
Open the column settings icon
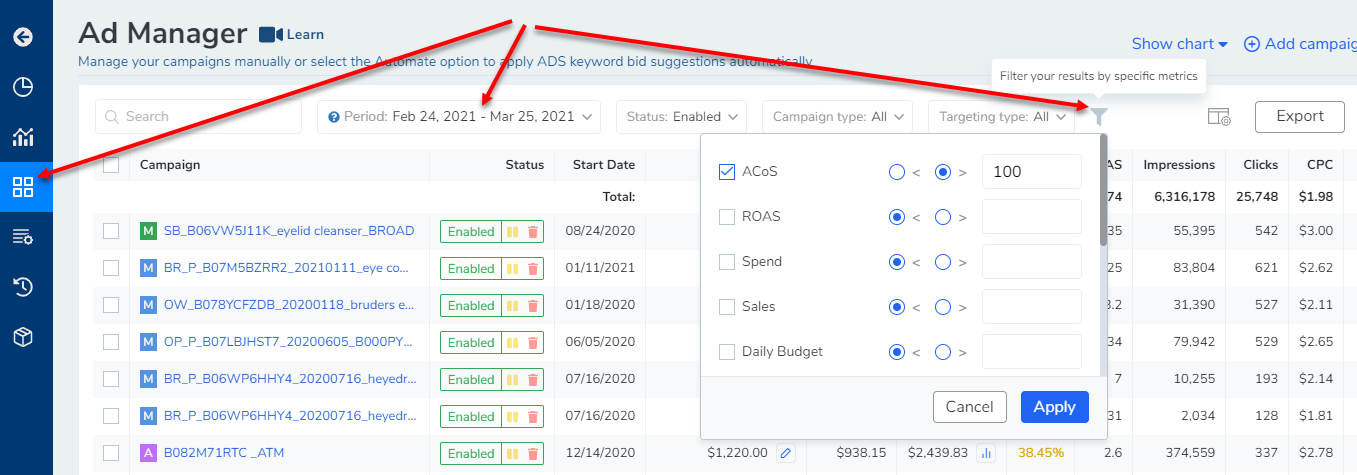pyautogui.click(x=1219, y=117)
